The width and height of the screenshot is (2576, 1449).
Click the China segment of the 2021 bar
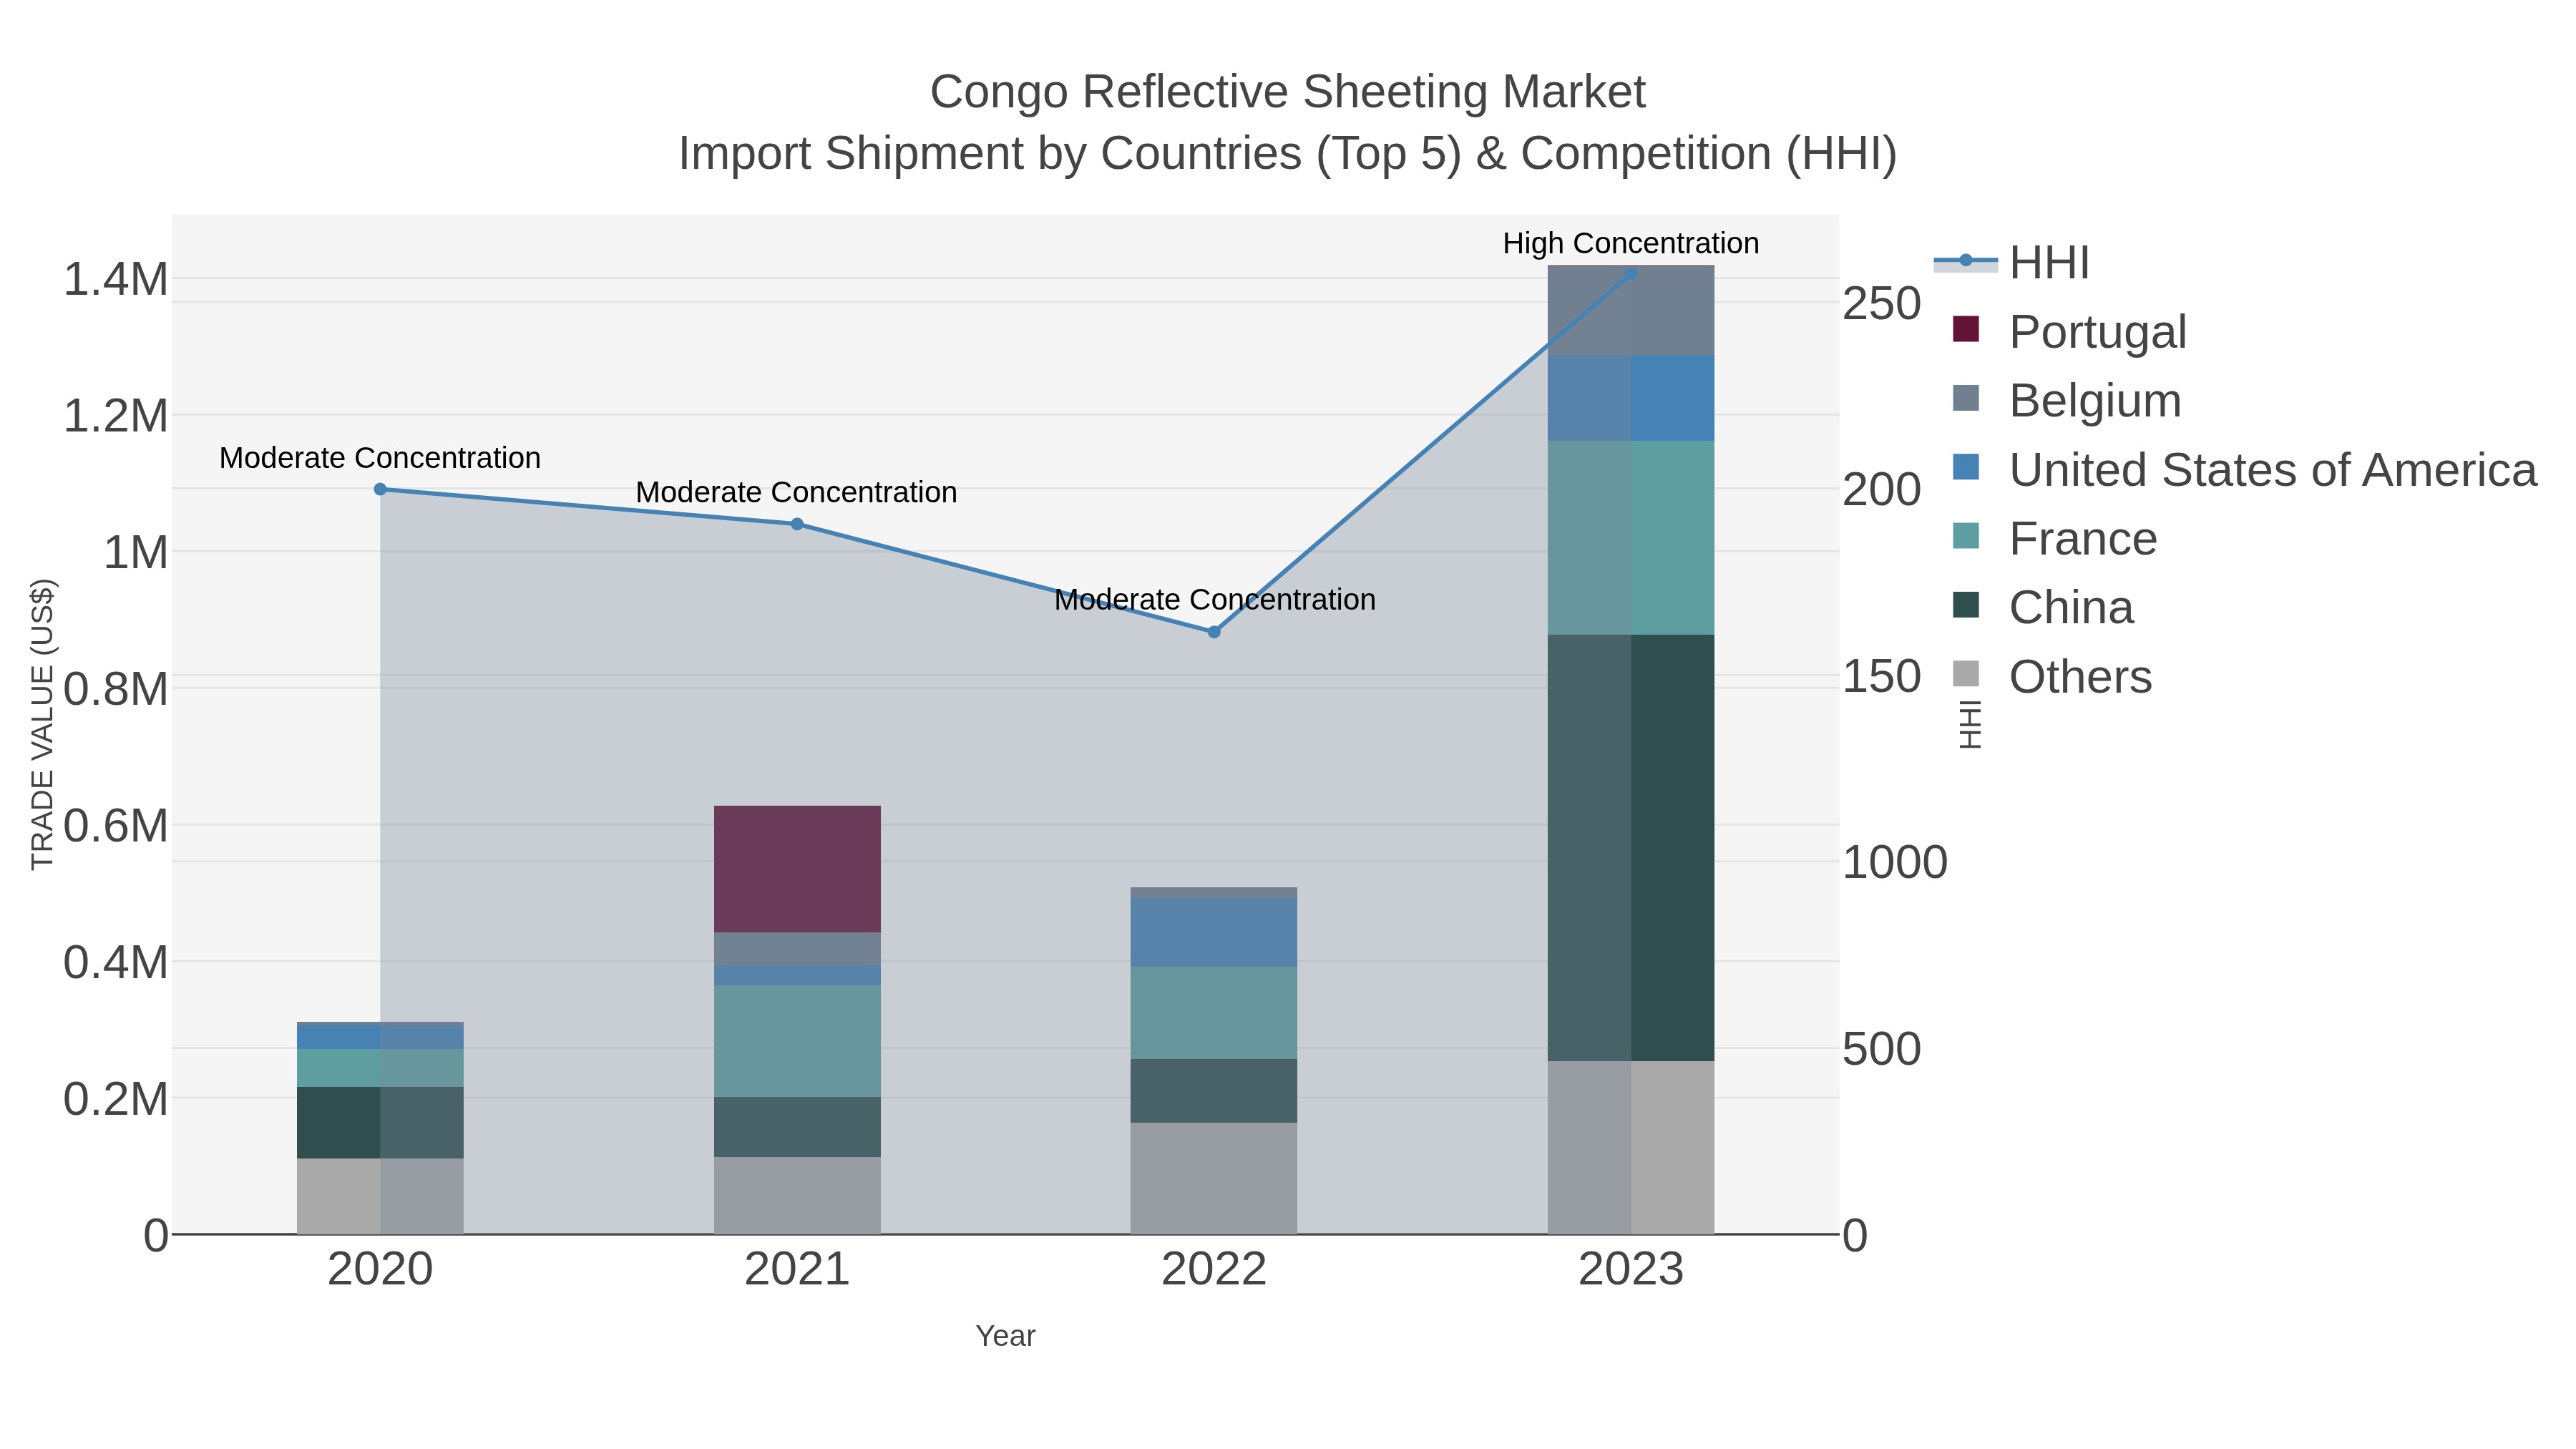point(797,1127)
